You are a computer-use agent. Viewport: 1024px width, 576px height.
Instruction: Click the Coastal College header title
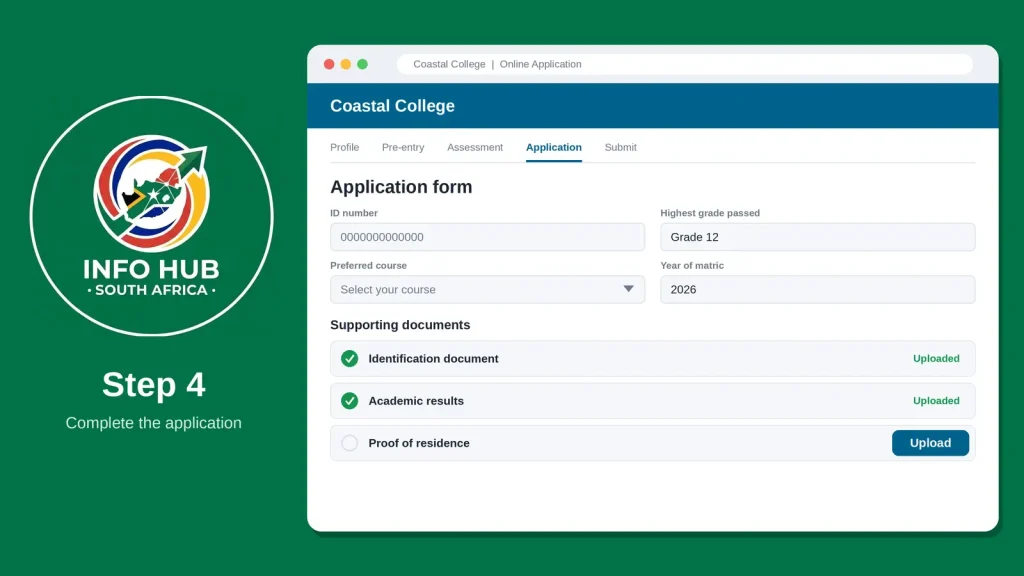click(x=392, y=106)
